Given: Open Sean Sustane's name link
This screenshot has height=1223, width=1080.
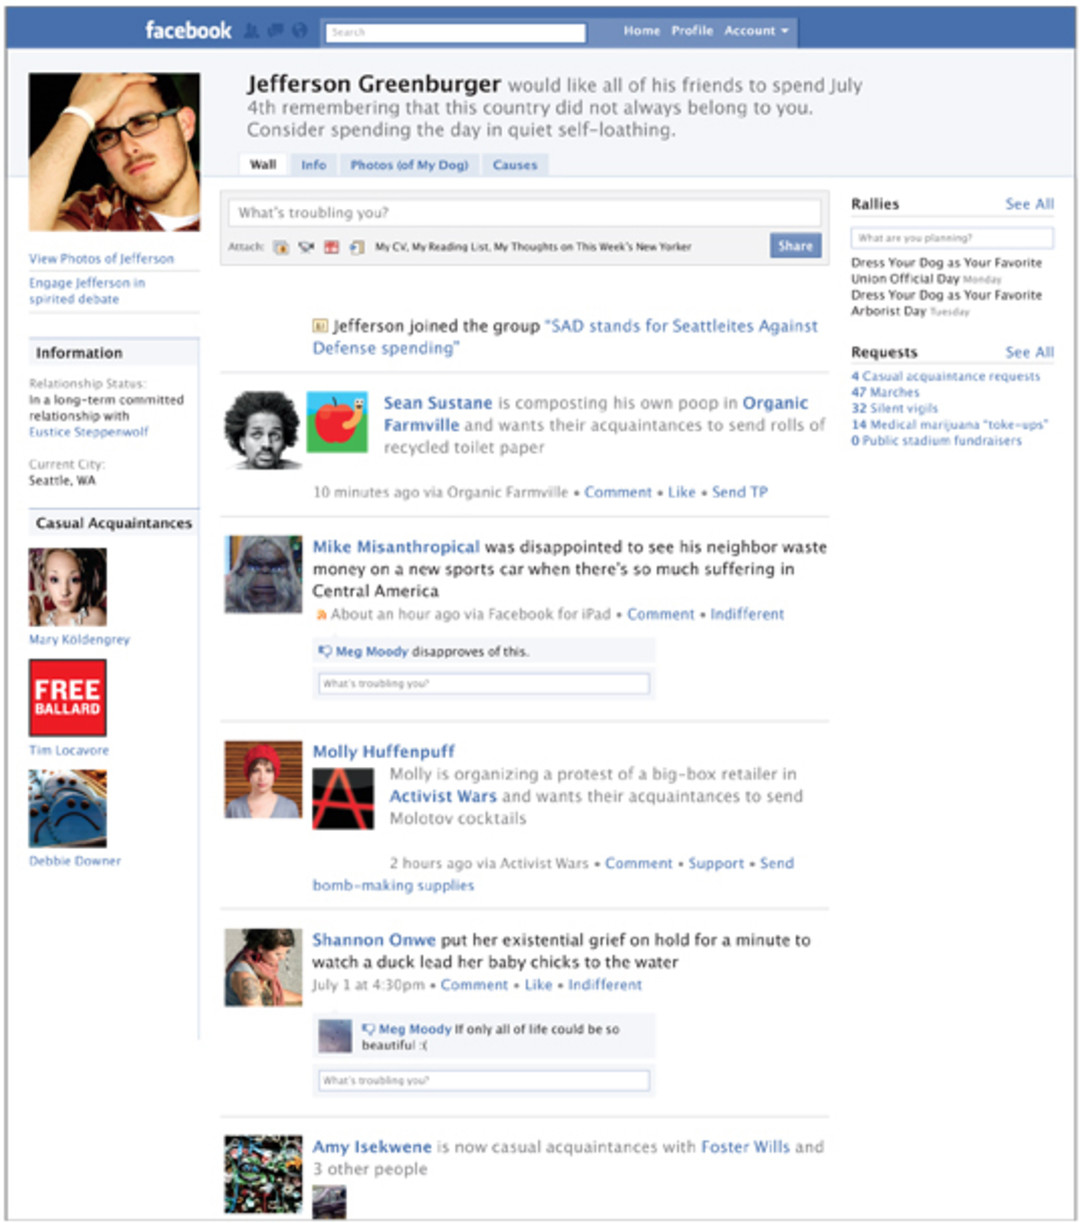Looking at the screenshot, I should [x=438, y=403].
